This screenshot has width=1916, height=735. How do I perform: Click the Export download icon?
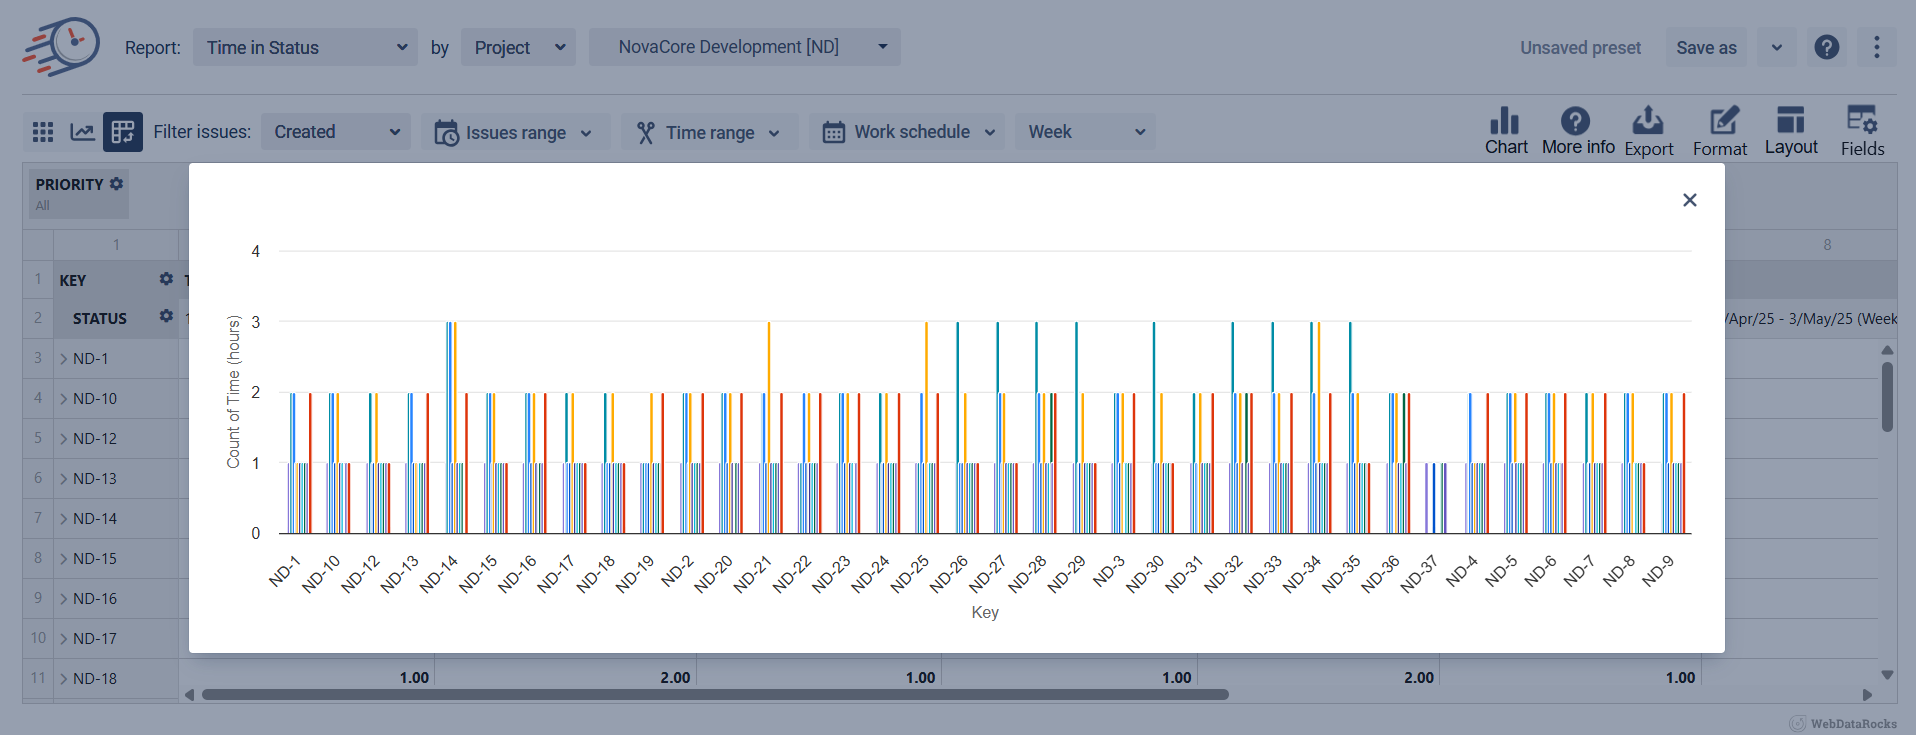tap(1647, 122)
